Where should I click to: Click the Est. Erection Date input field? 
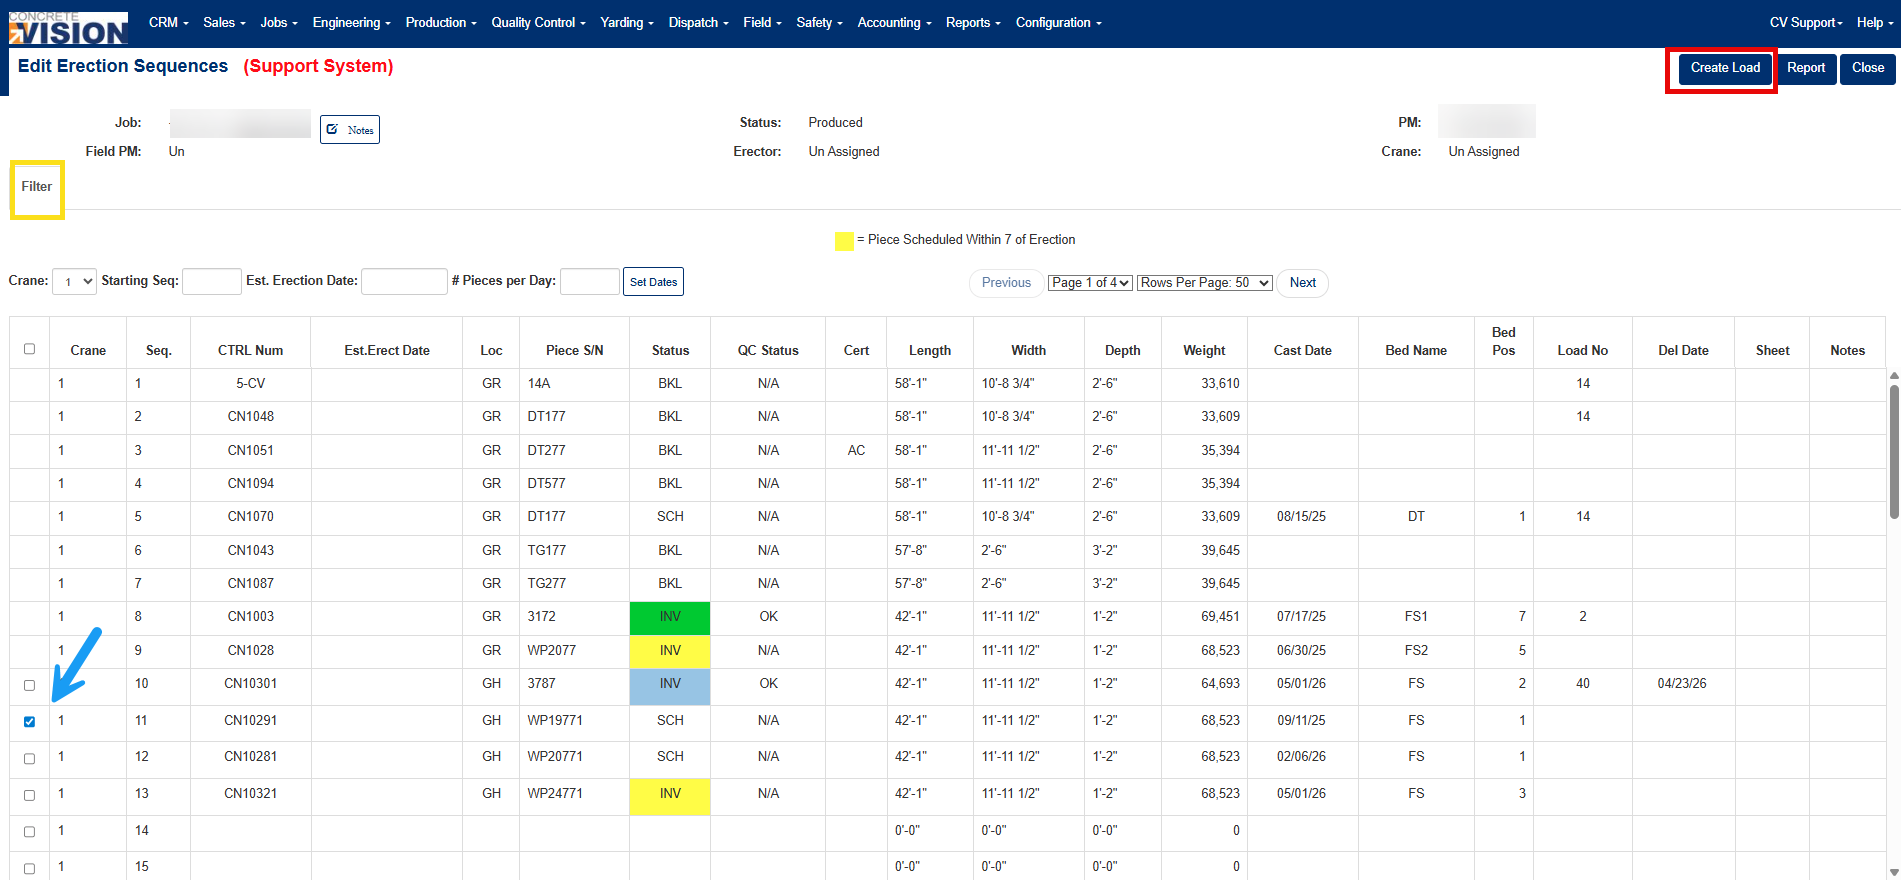click(404, 282)
